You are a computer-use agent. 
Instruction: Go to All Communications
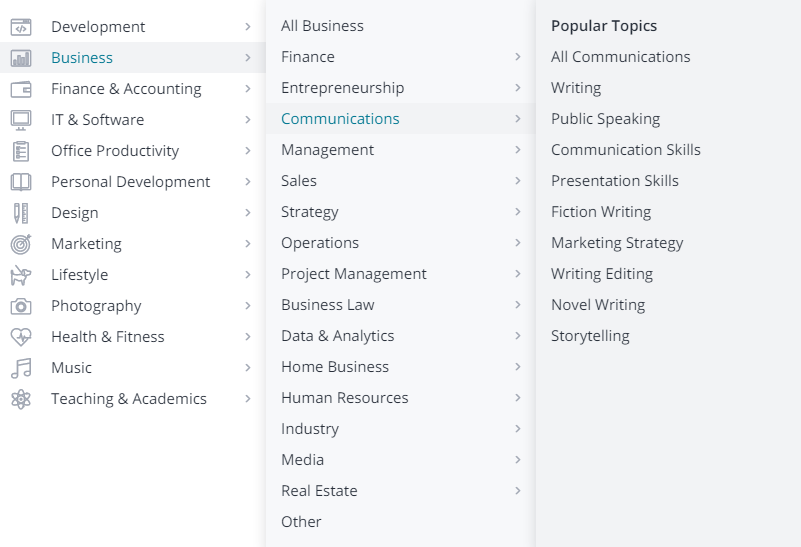point(620,57)
